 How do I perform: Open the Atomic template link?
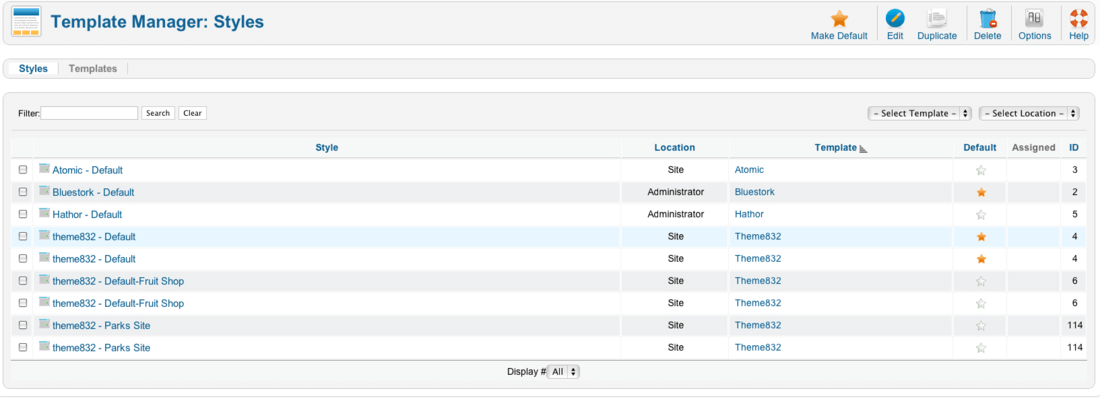click(x=749, y=170)
